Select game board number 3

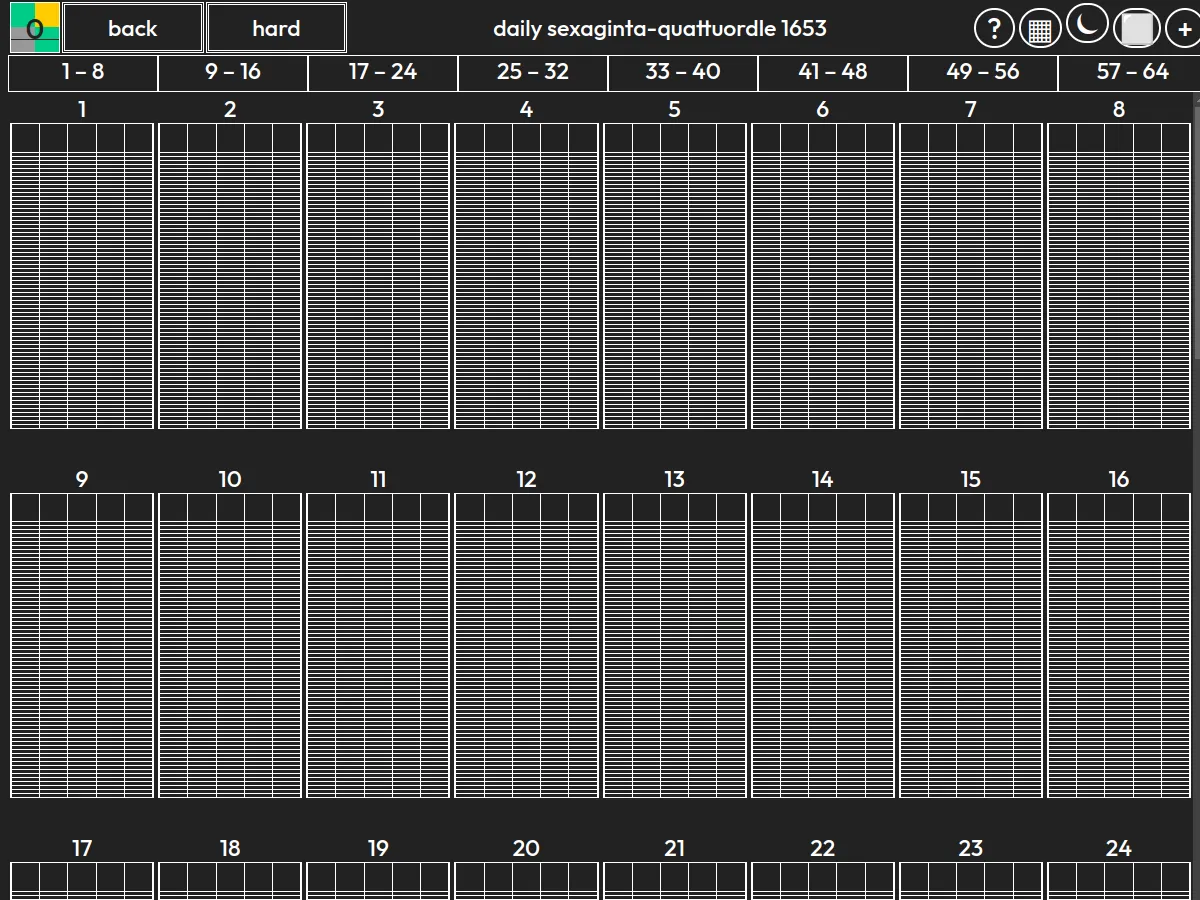click(x=378, y=276)
